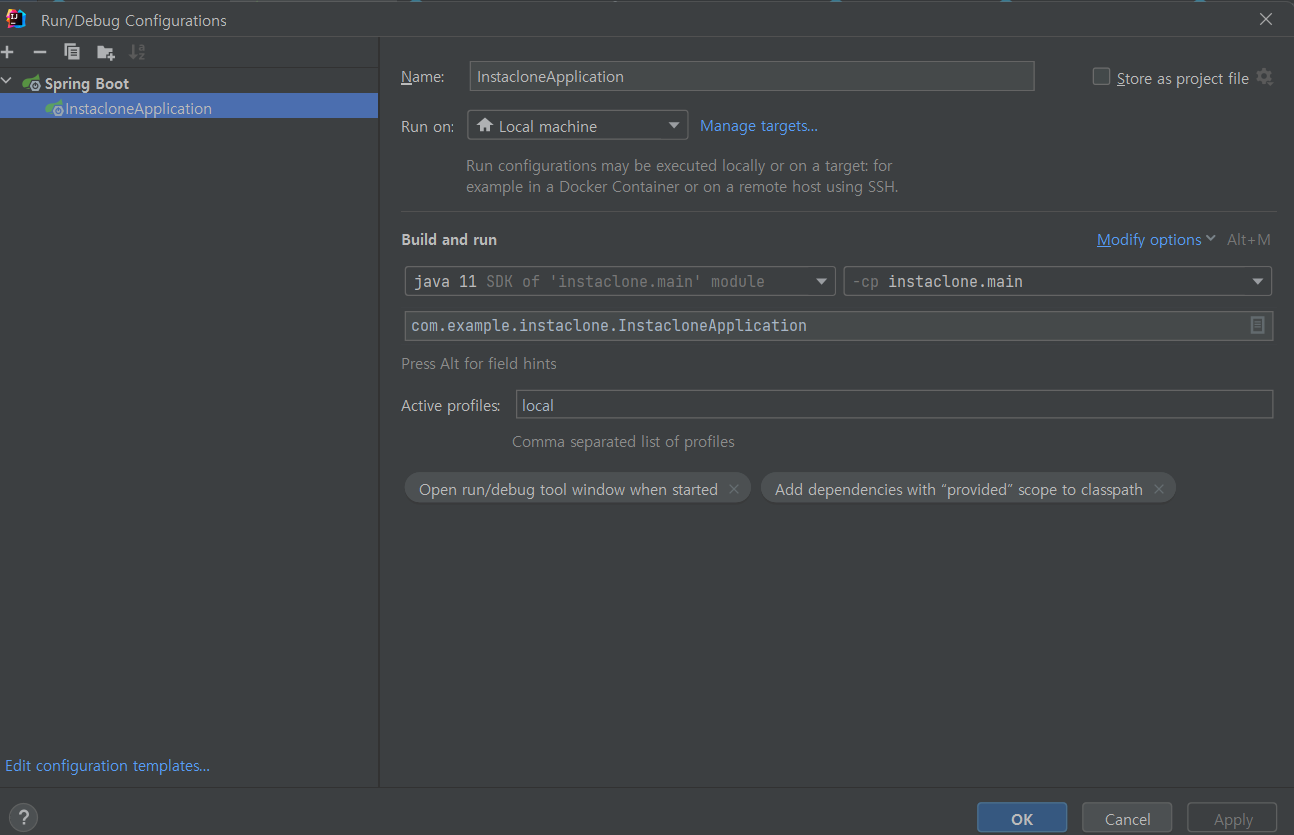Save configuration to a new folder
The image size is (1294, 835).
click(x=105, y=52)
